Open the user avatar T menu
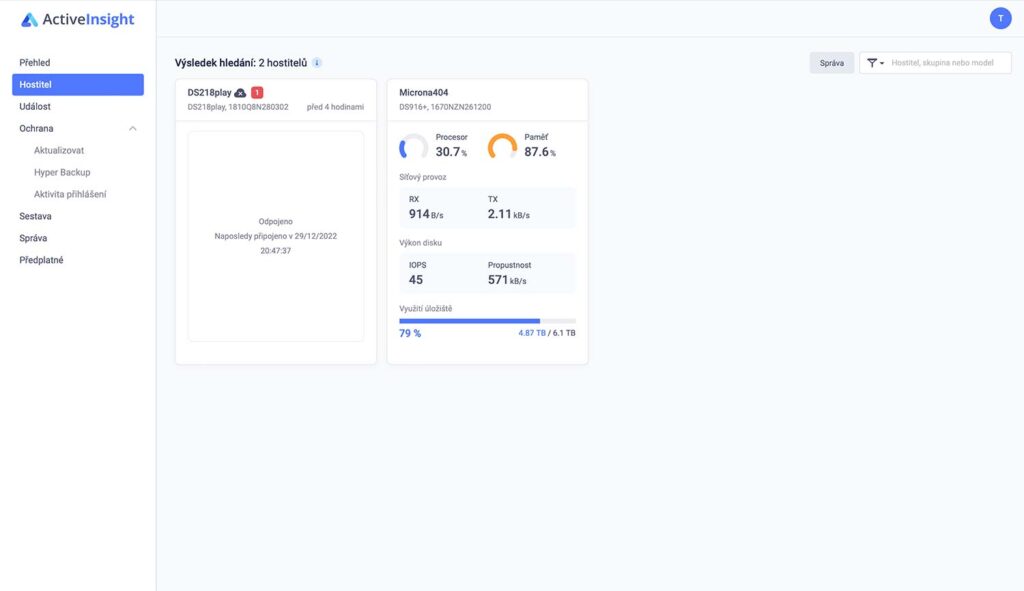 (x=1000, y=18)
